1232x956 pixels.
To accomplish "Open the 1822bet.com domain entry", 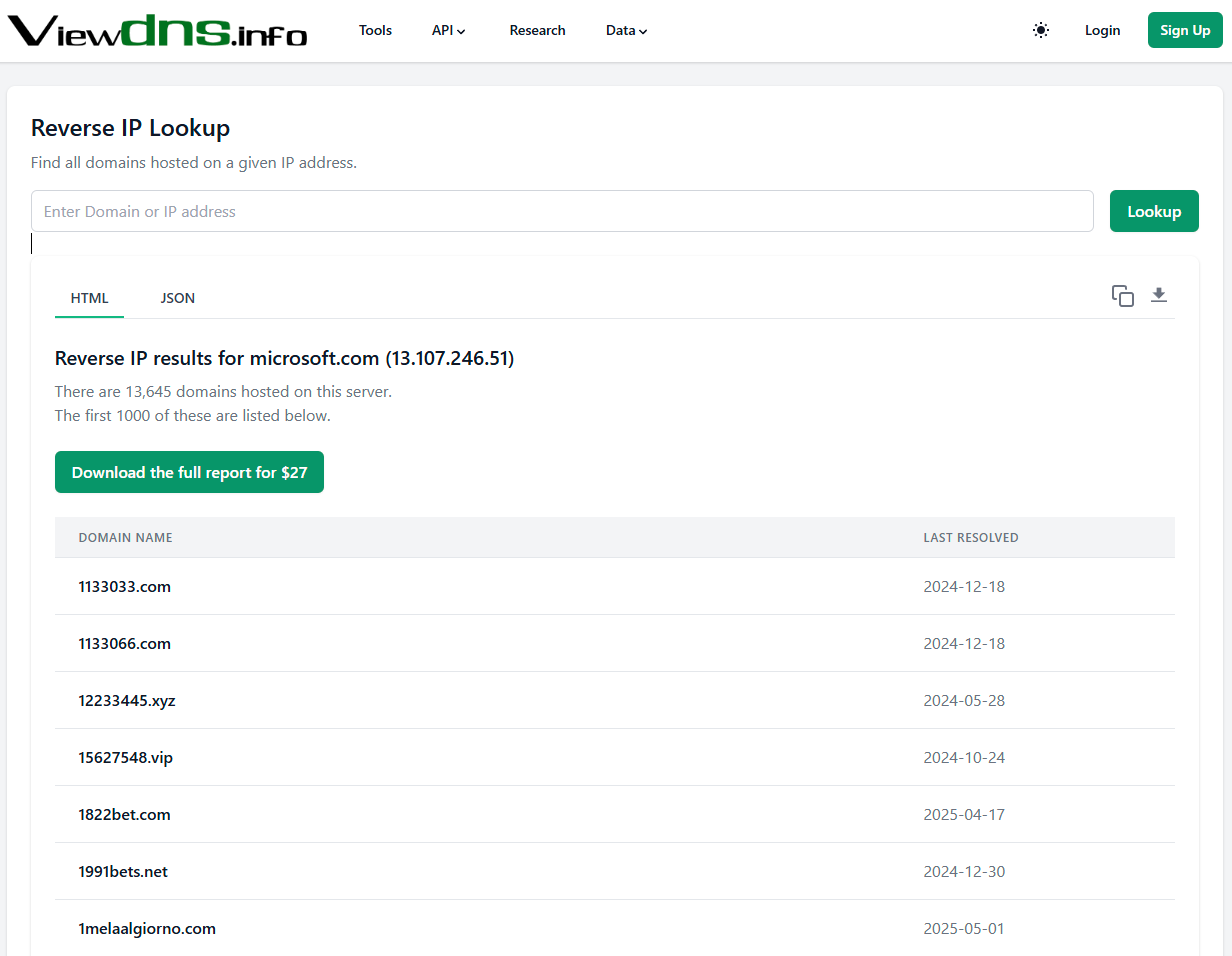I will (x=124, y=814).
